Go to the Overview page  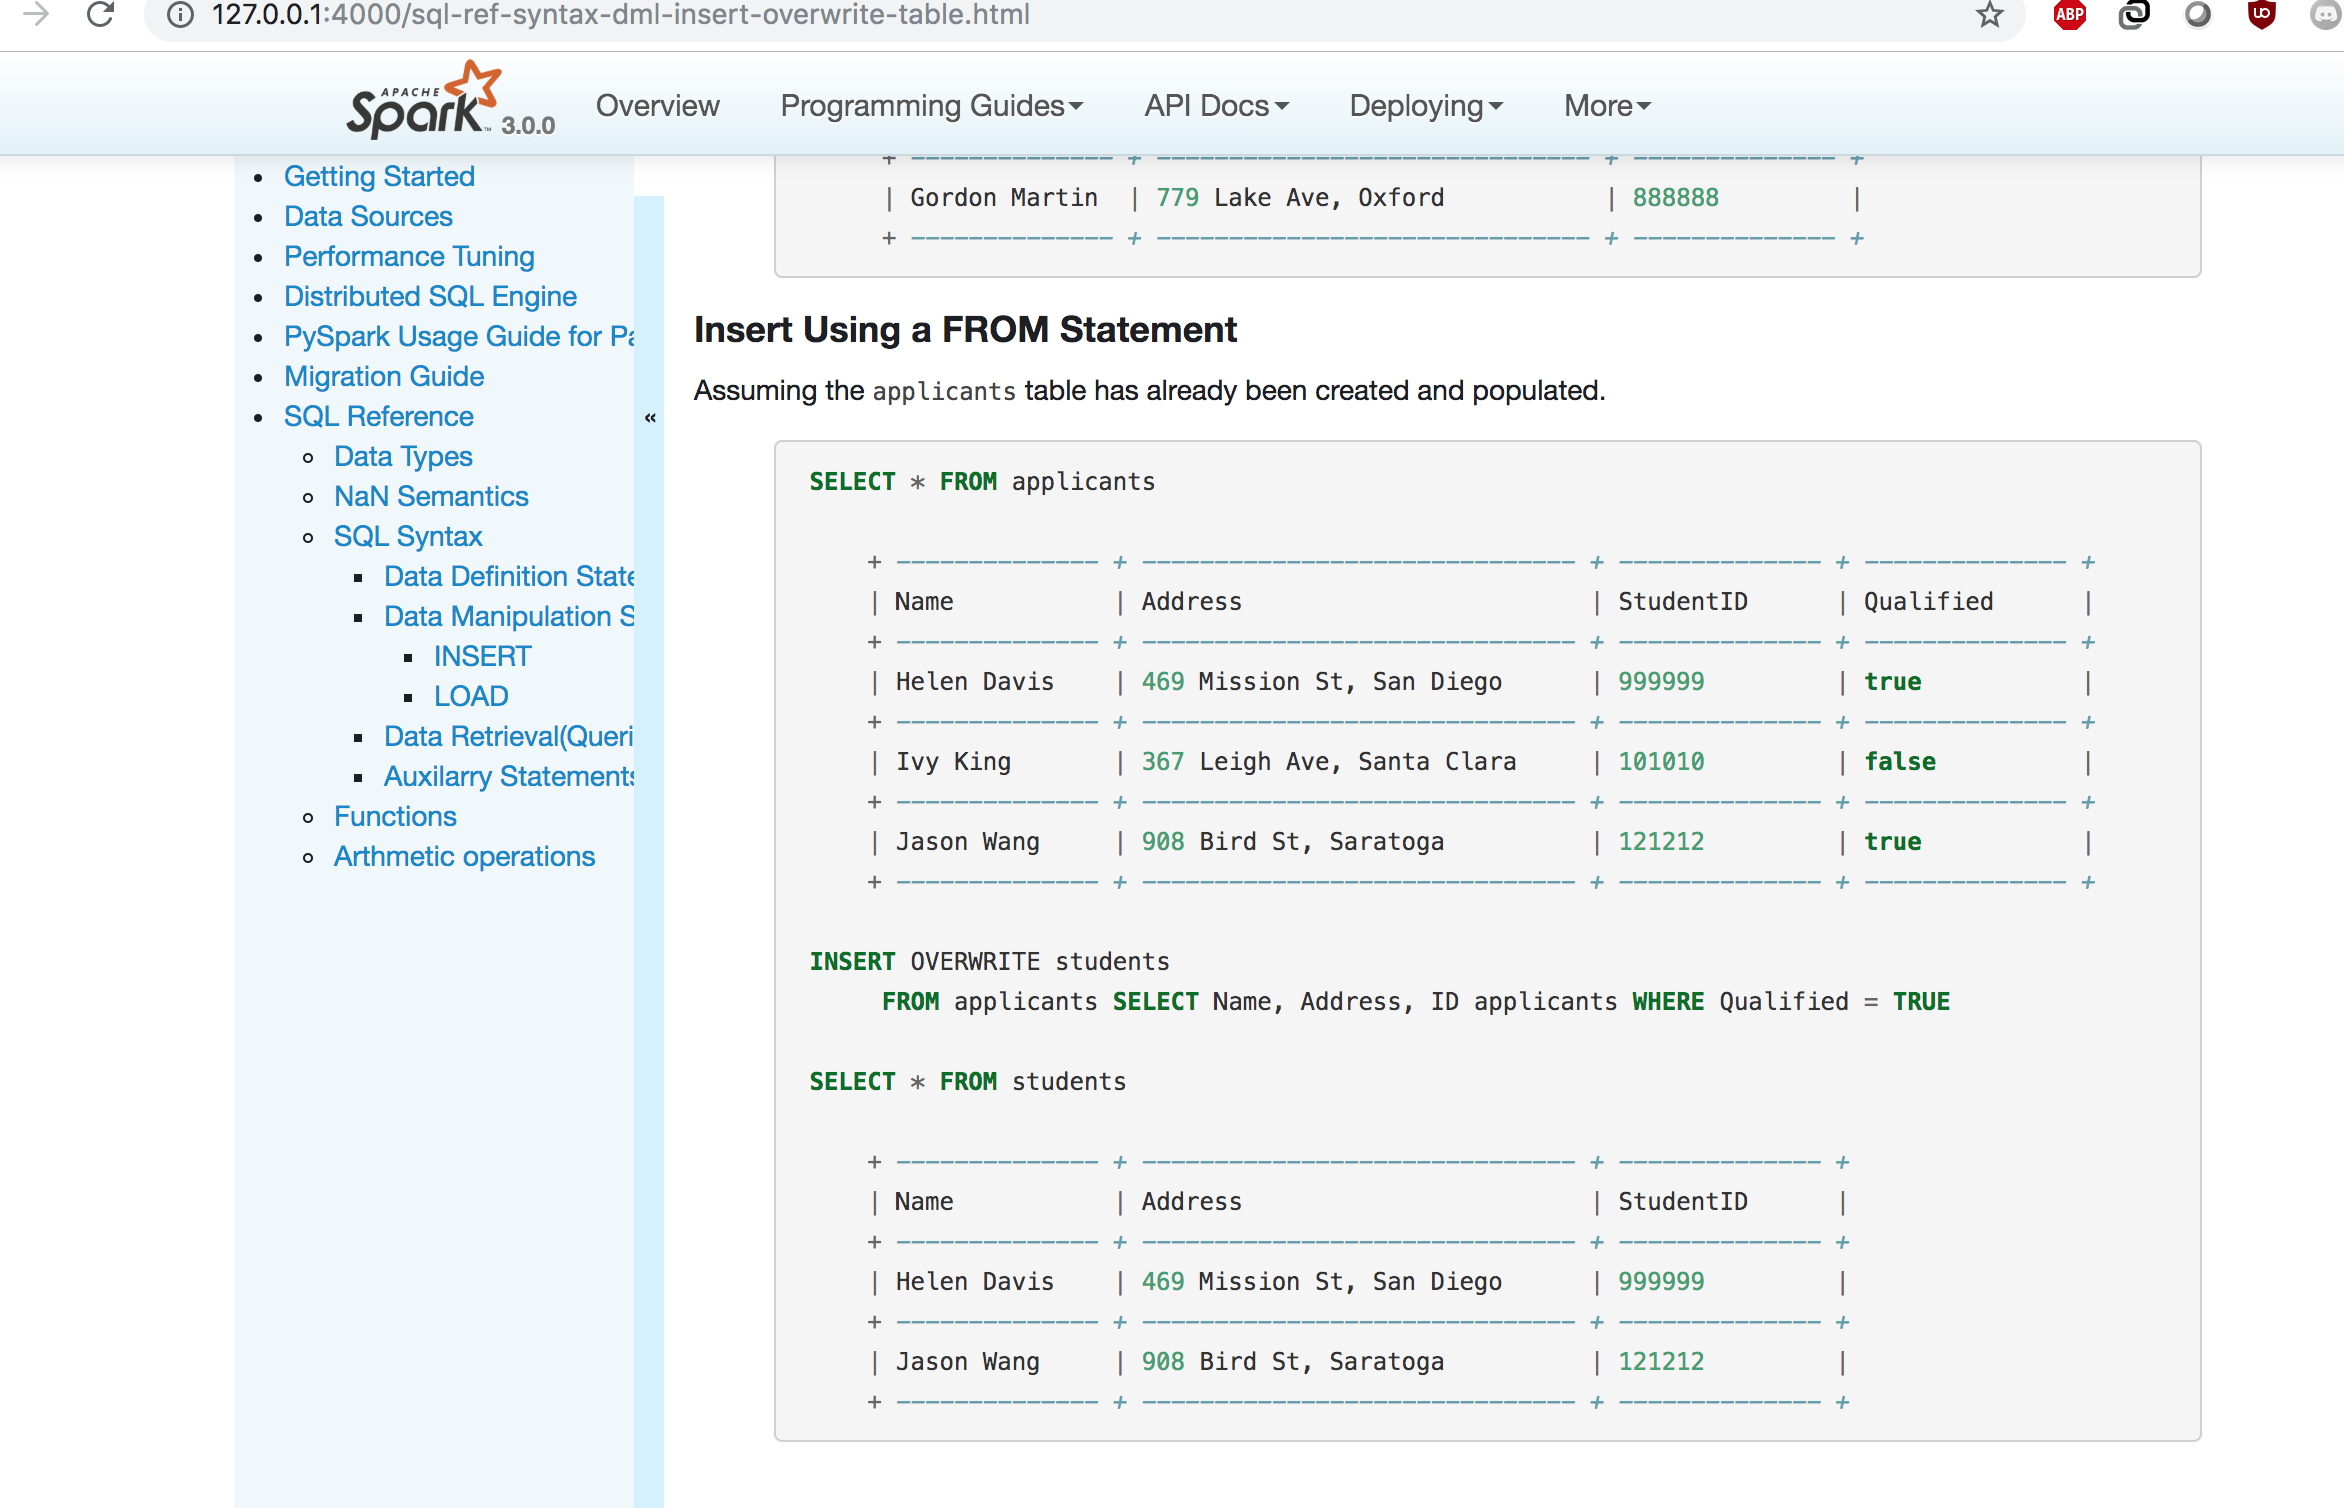pyautogui.click(x=657, y=106)
